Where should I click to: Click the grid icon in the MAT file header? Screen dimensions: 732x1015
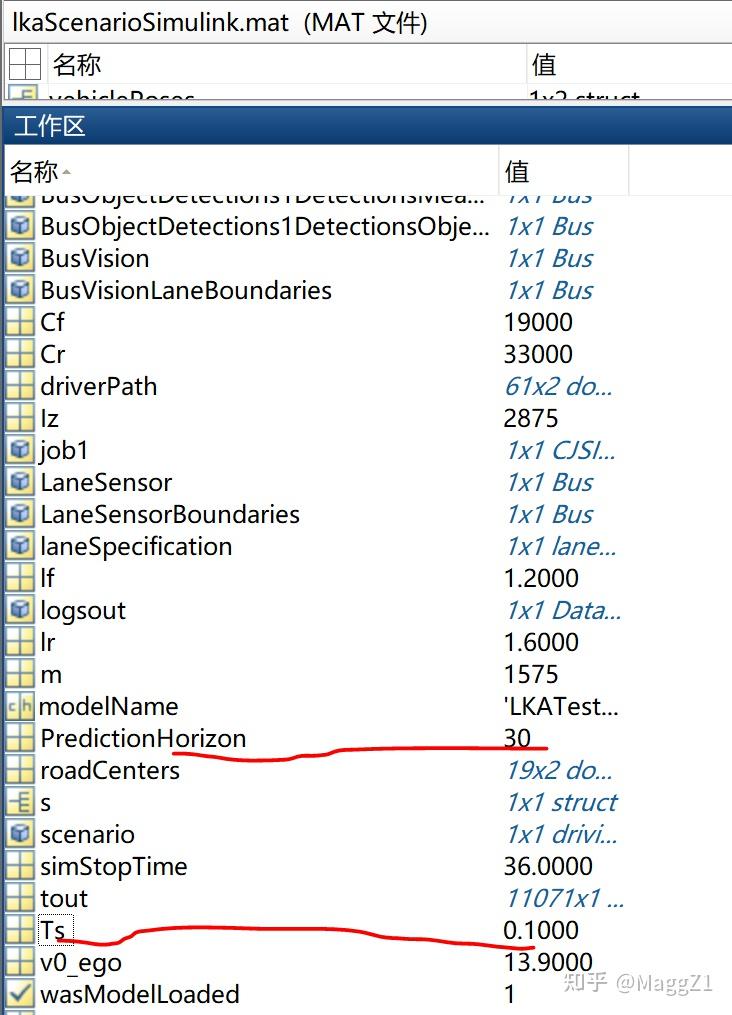tap(25, 63)
